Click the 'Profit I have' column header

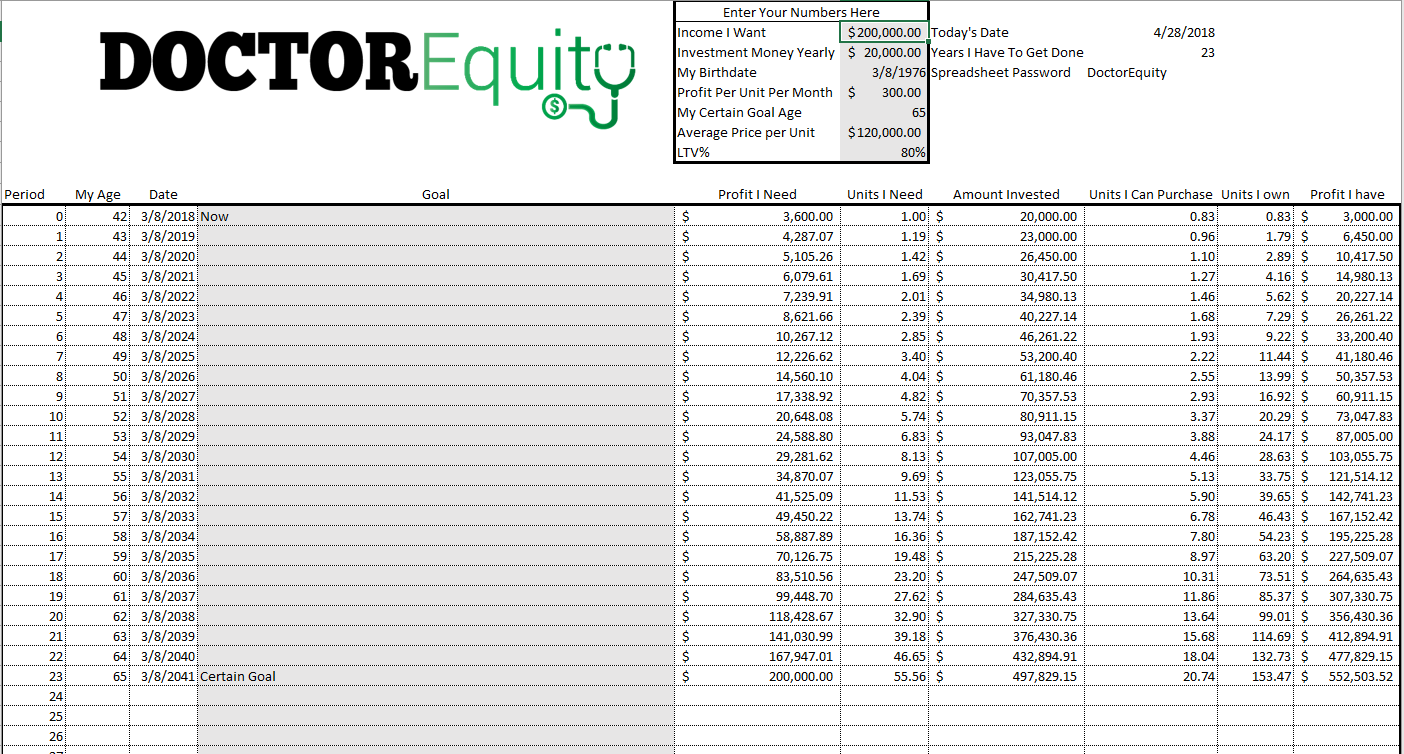click(x=1347, y=194)
